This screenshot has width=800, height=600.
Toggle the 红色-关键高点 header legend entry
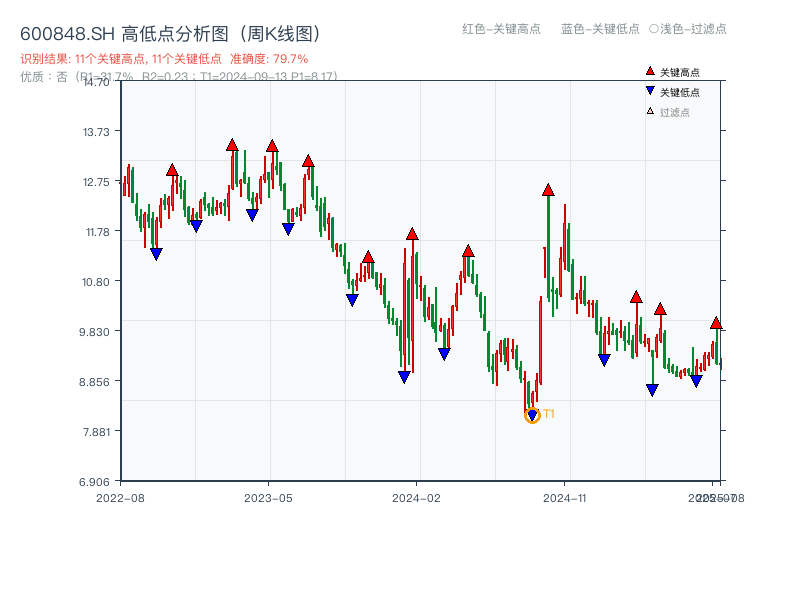click(501, 29)
